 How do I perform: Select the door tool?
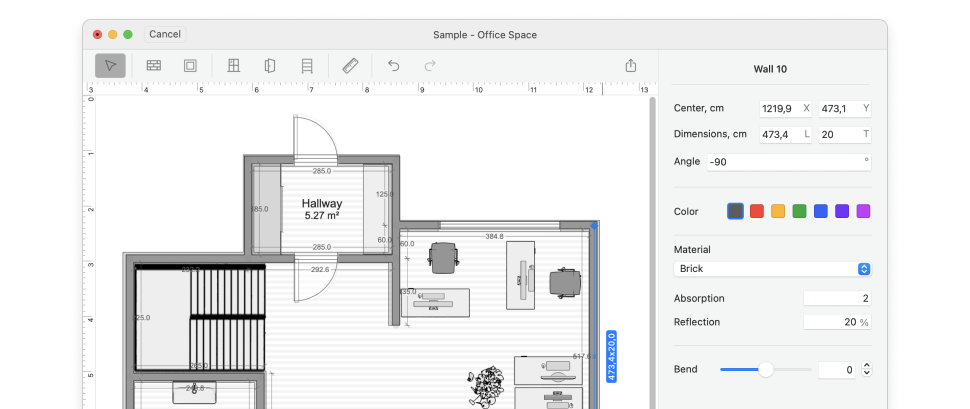[x=270, y=66]
